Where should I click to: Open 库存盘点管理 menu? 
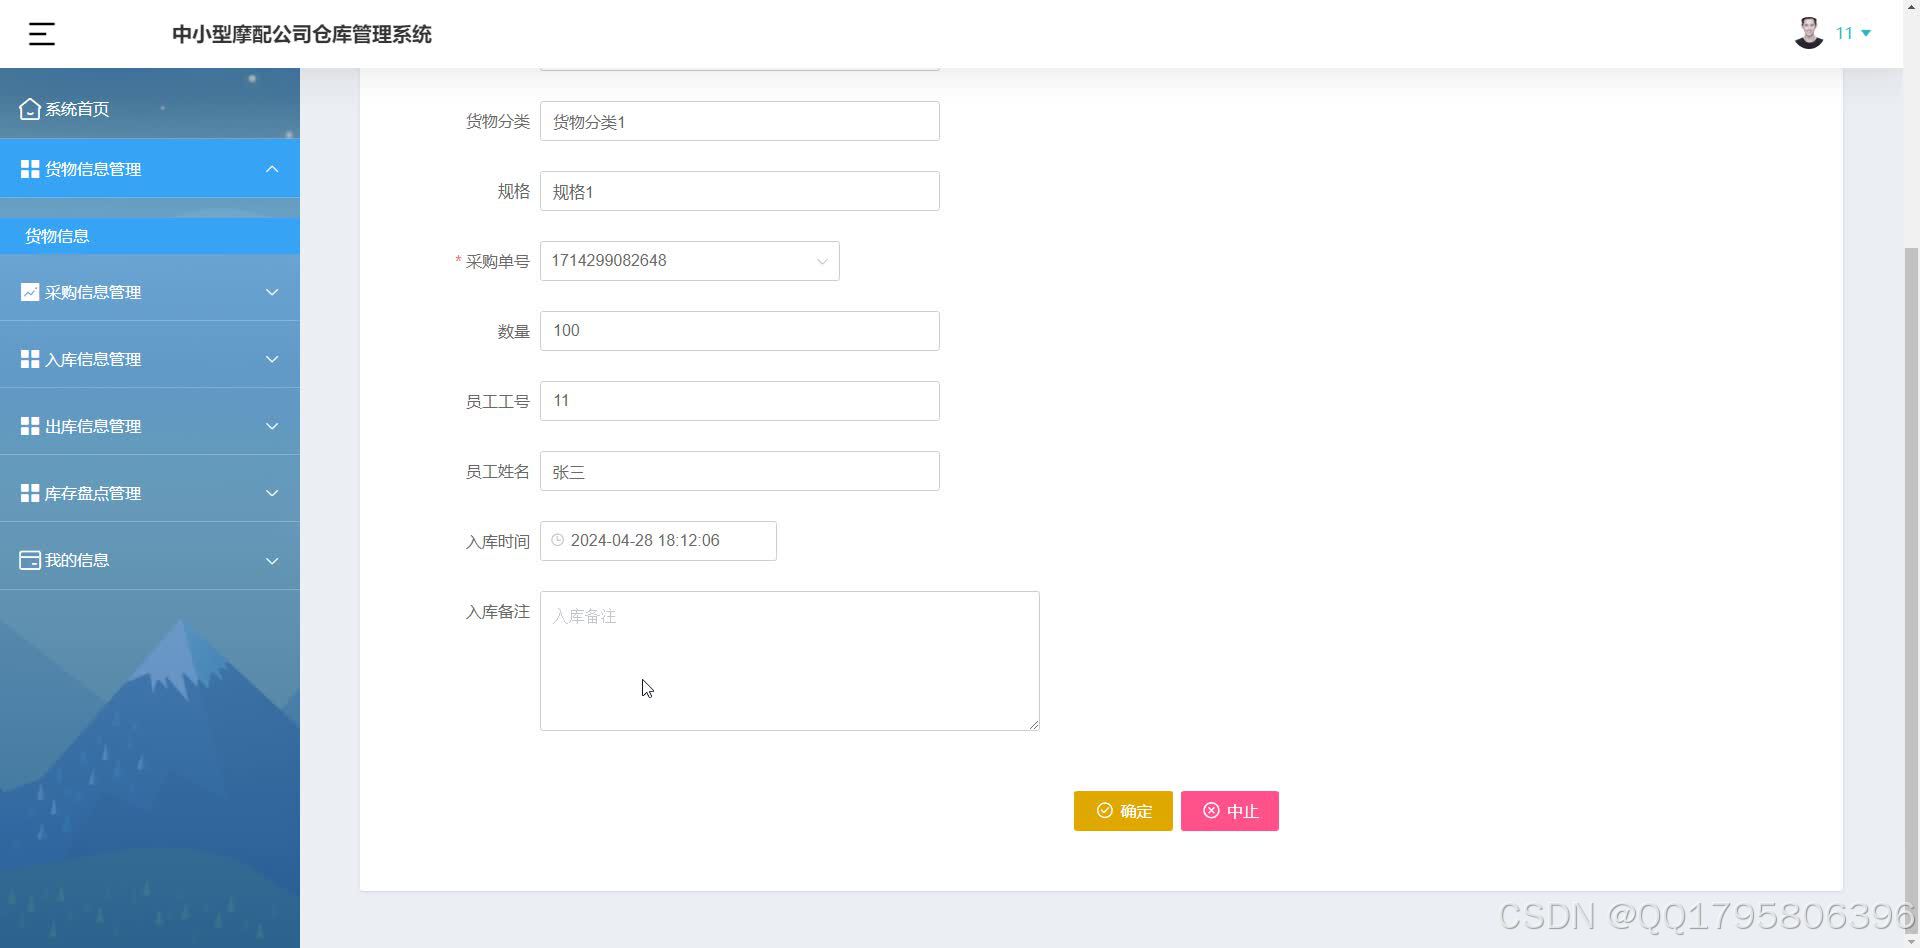pyautogui.click(x=150, y=493)
